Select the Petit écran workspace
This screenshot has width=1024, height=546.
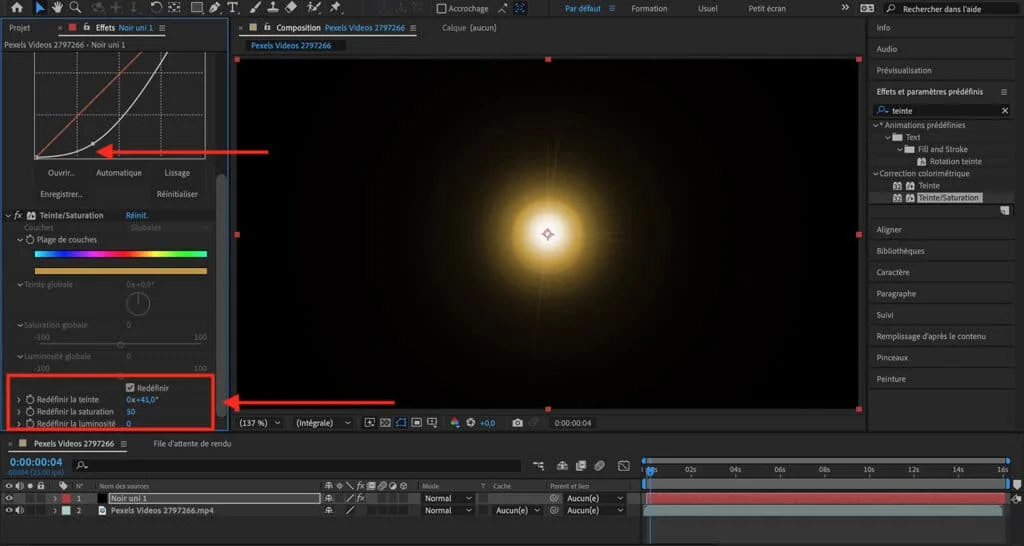click(767, 8)
